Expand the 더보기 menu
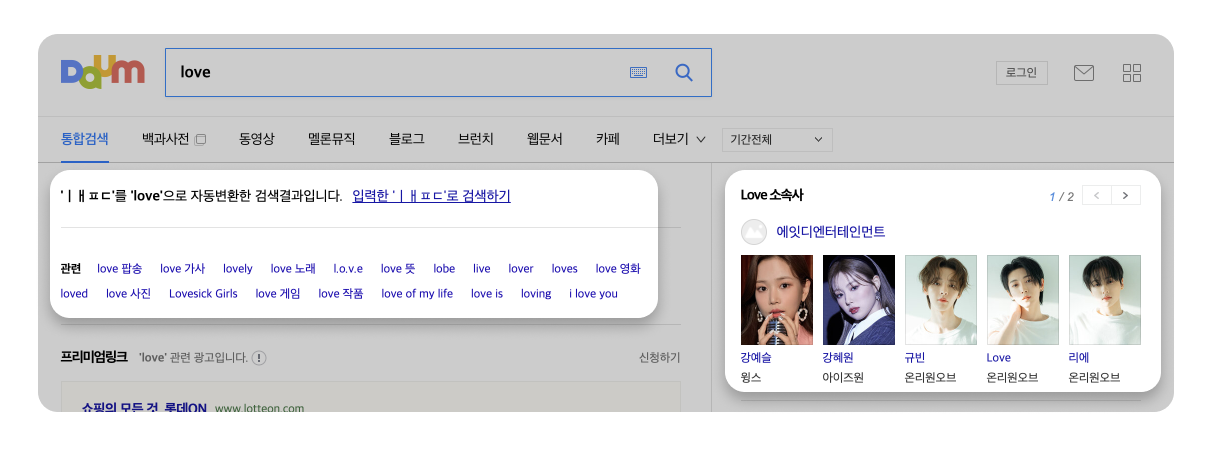 pyautogui.click(x=679, y=139)
